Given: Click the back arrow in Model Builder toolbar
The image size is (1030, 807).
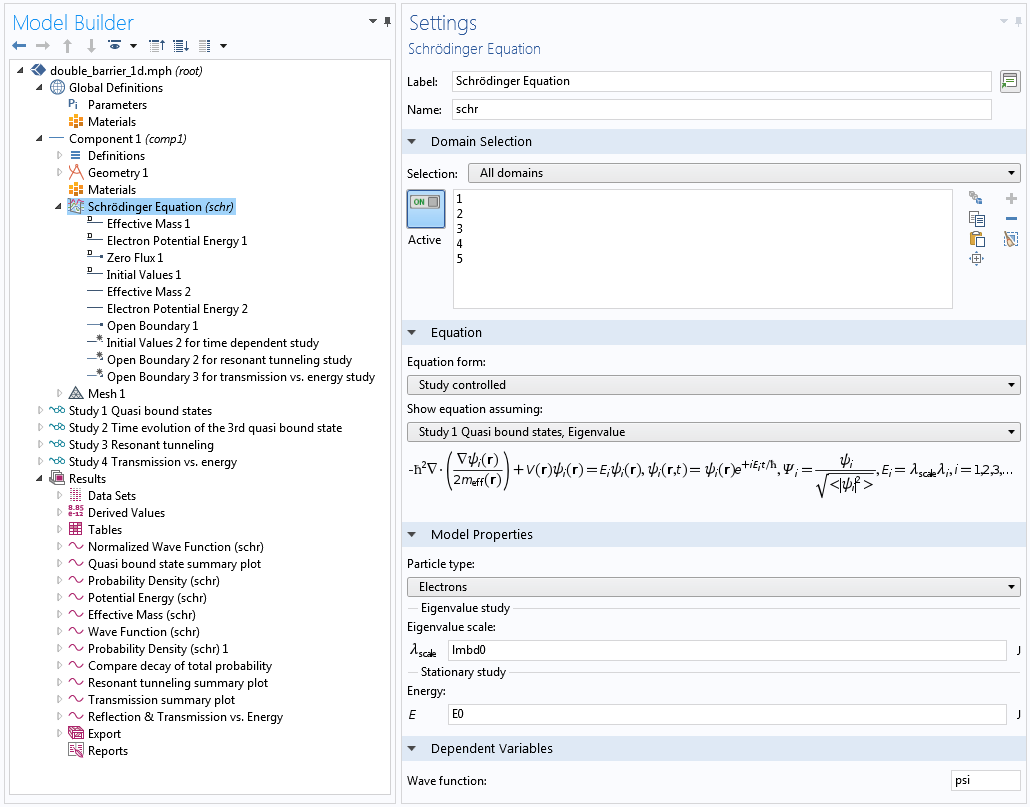Looking at the screenshot, I should point(19,46).
